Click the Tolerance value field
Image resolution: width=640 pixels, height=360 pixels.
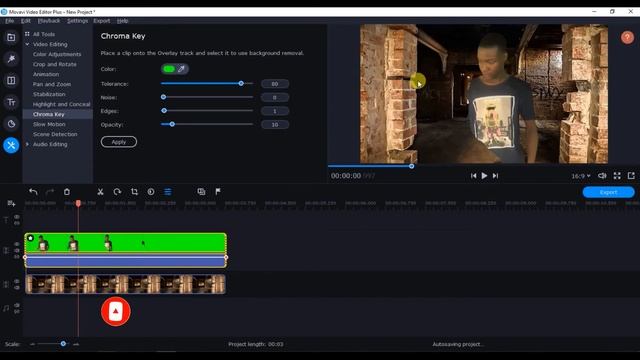275,84
